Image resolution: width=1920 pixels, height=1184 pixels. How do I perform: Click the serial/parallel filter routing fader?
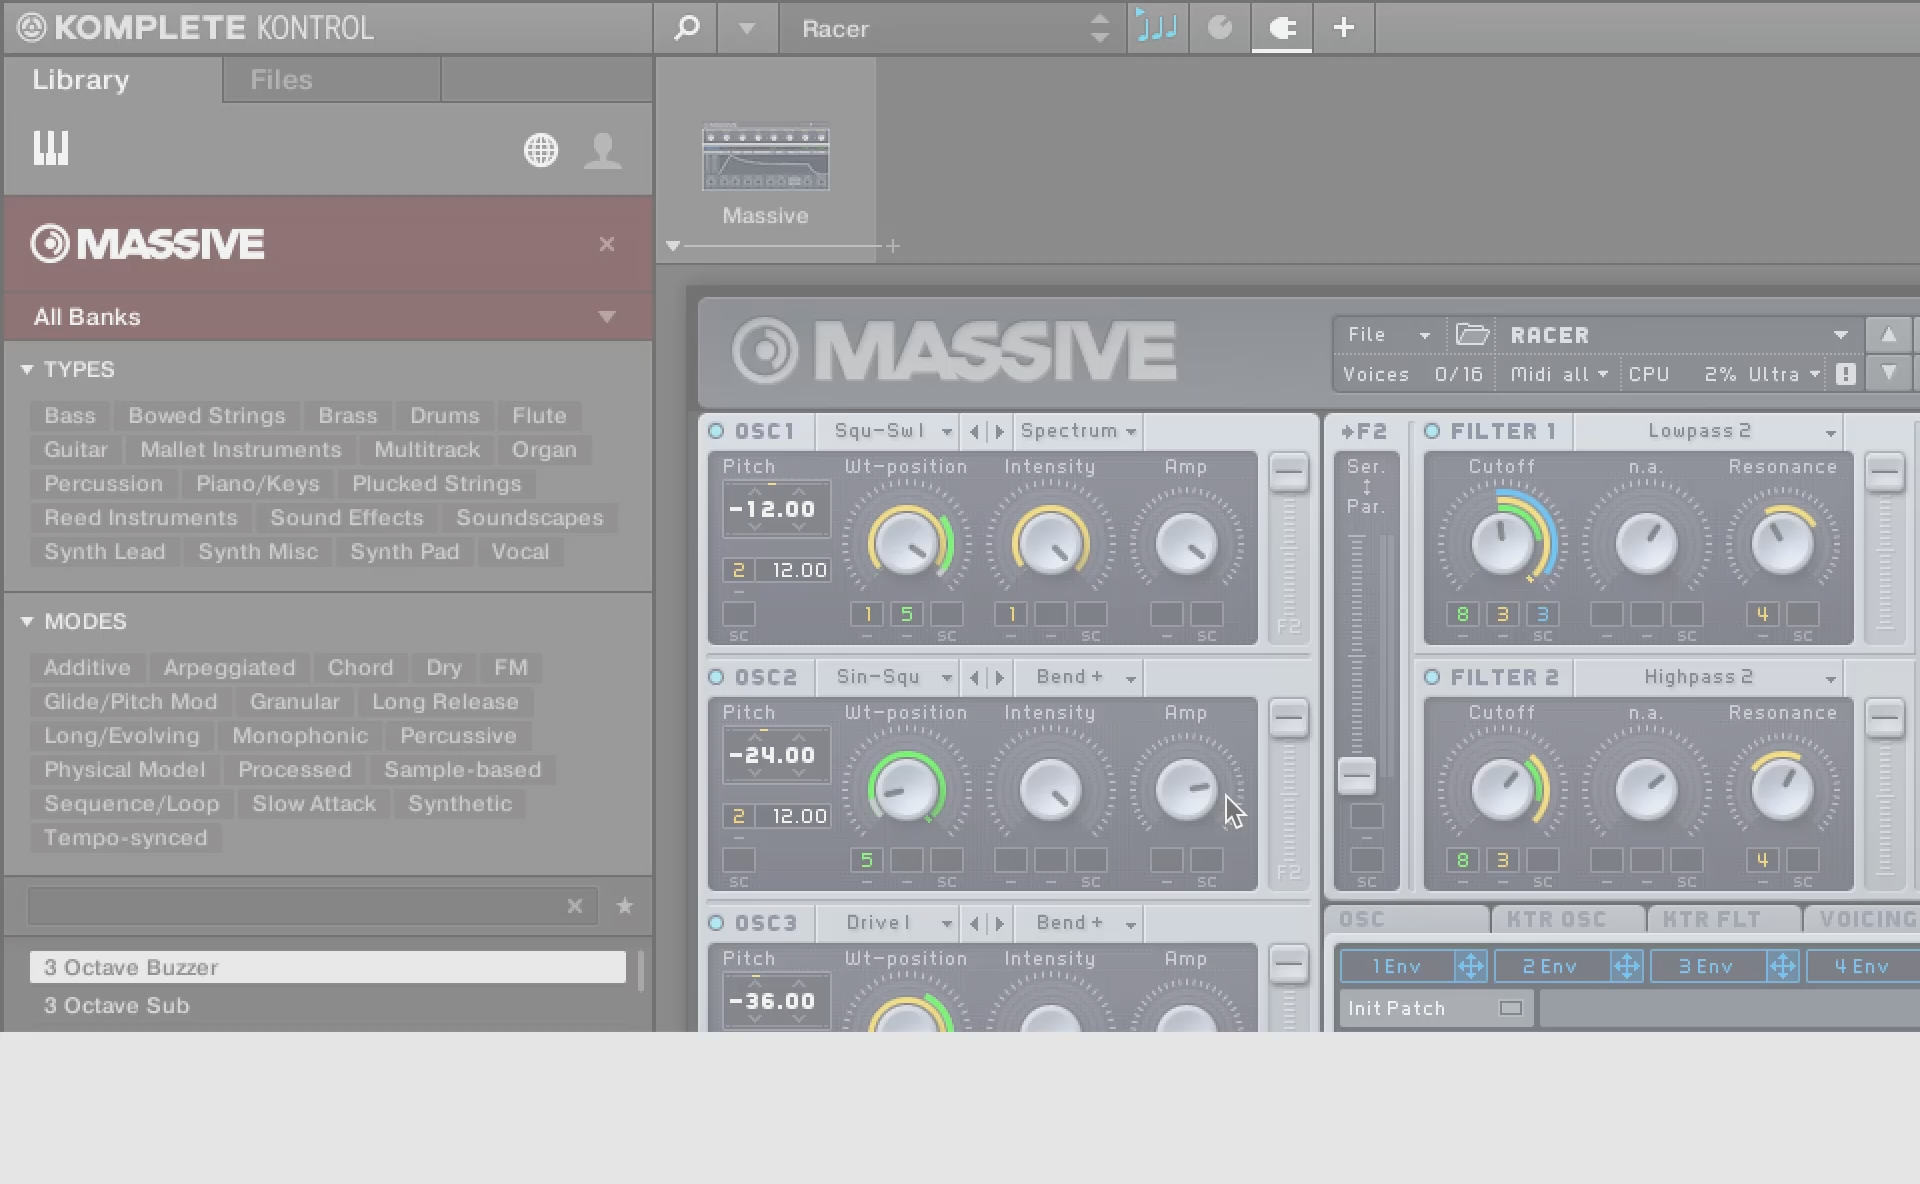click(1357, 775)
